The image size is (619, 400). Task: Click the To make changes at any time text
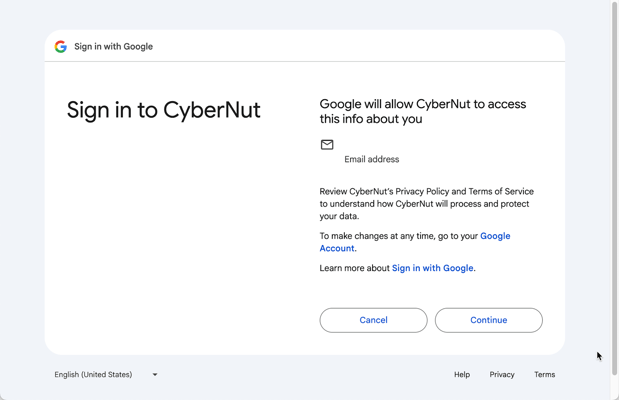point(398,236)
